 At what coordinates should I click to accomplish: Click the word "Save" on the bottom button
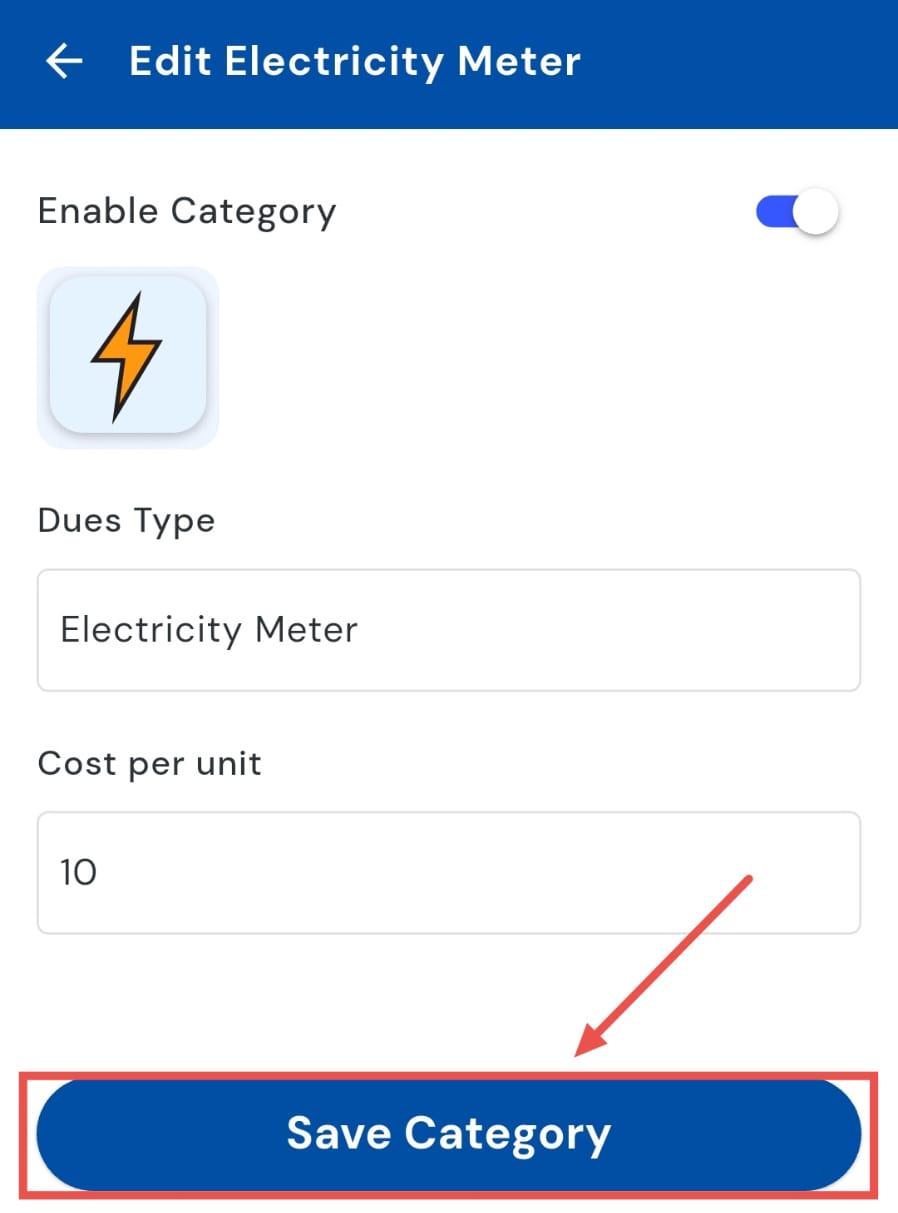[338, 1134]
